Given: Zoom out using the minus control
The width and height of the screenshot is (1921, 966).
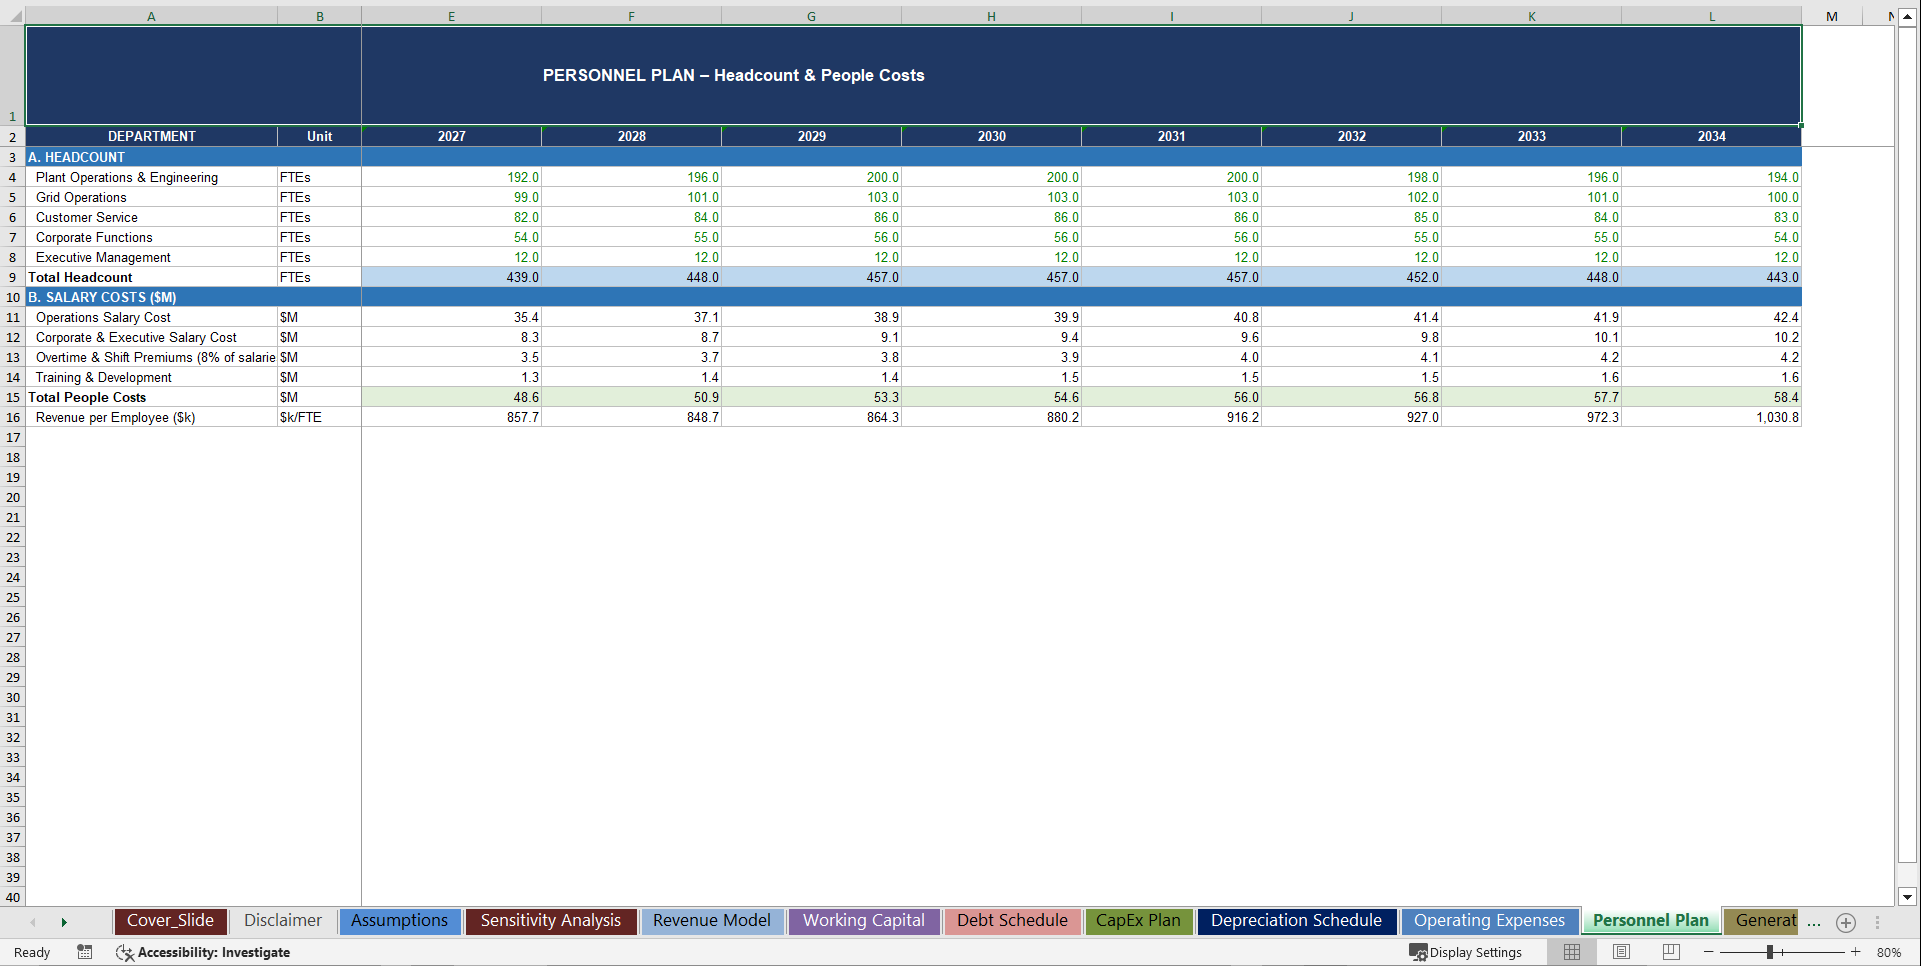Looking at the screenshot, I should click(x=1709, y=952).
